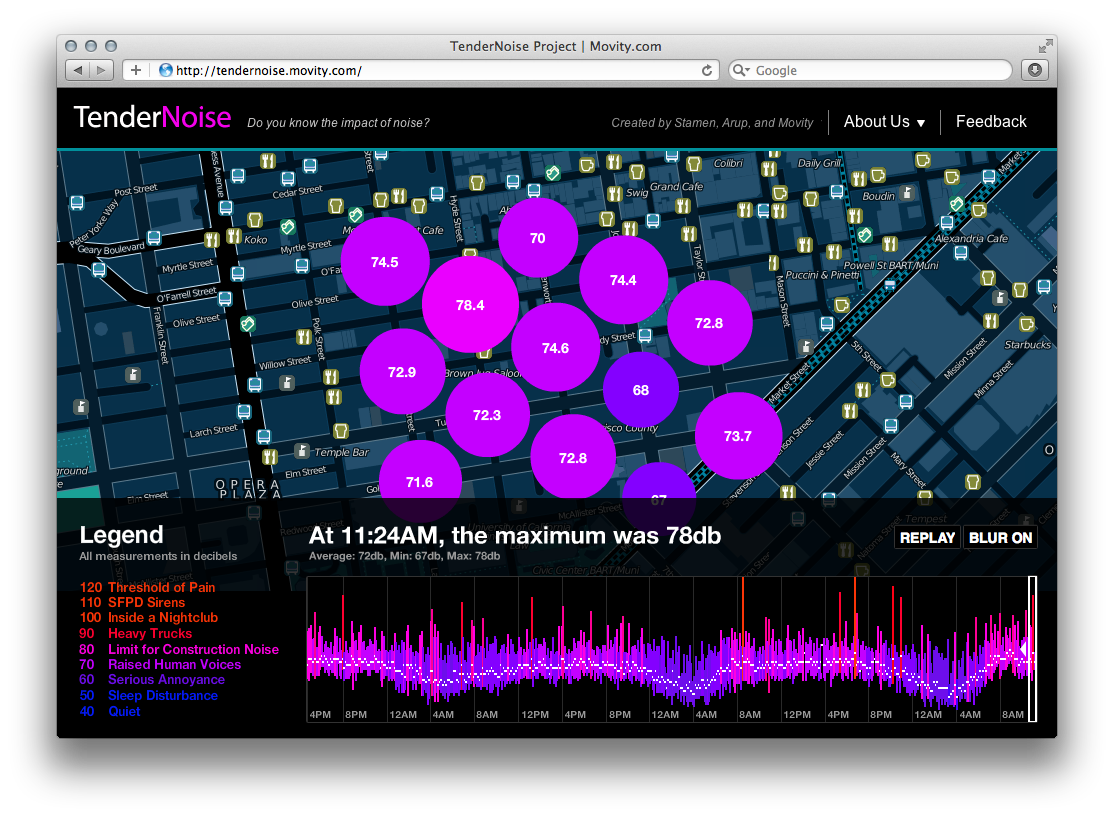Toggle the BLUR ON button
1114x817 pixels.
coord(1000,537)
